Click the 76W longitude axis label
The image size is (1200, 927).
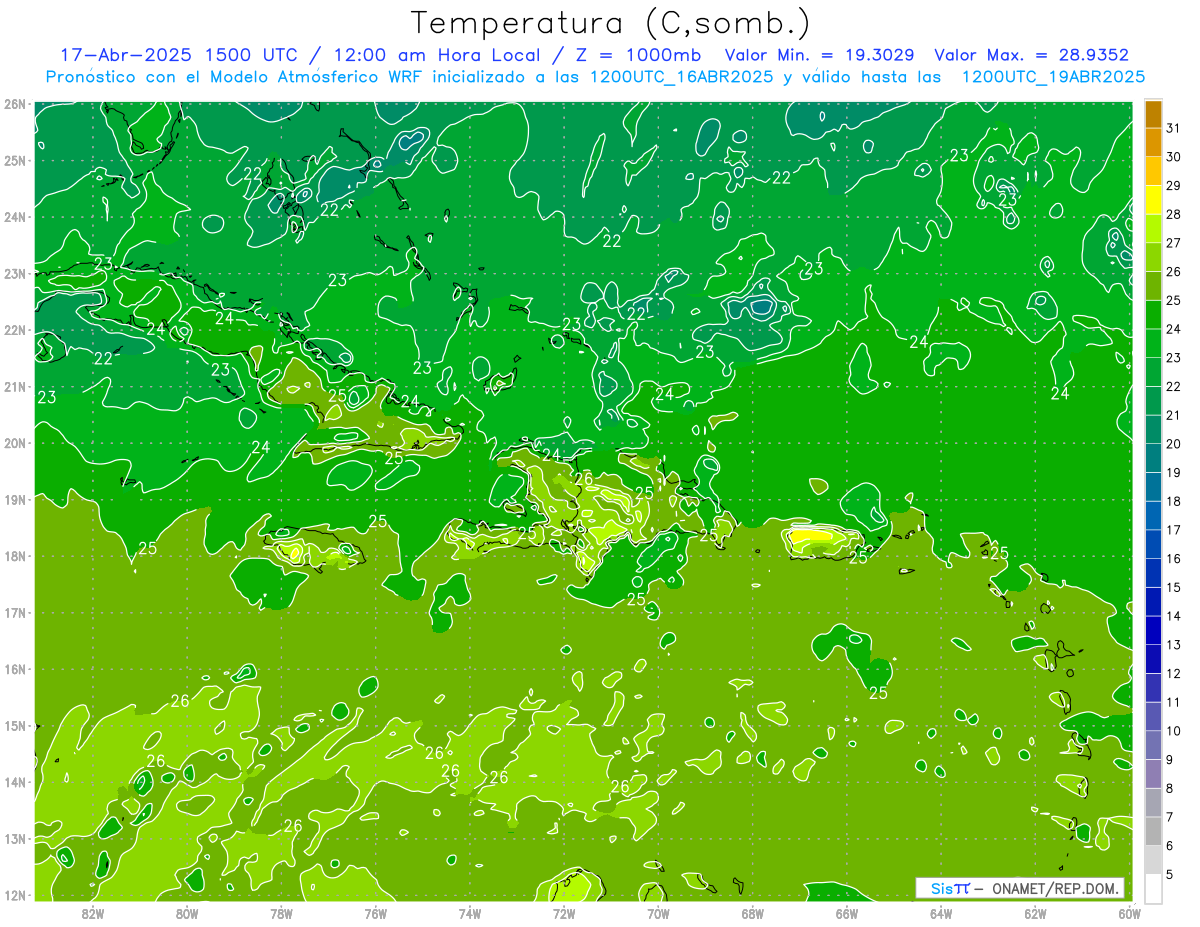click(375, 913)
